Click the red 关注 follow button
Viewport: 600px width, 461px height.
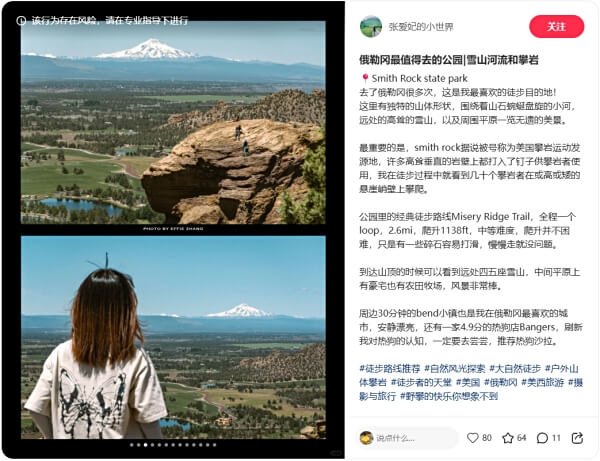[556, 26]
